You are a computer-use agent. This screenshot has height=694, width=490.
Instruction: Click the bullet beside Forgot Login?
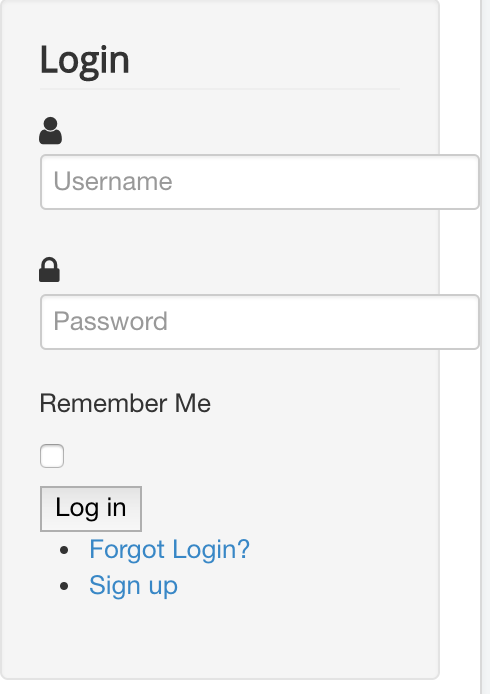[64, 550]
